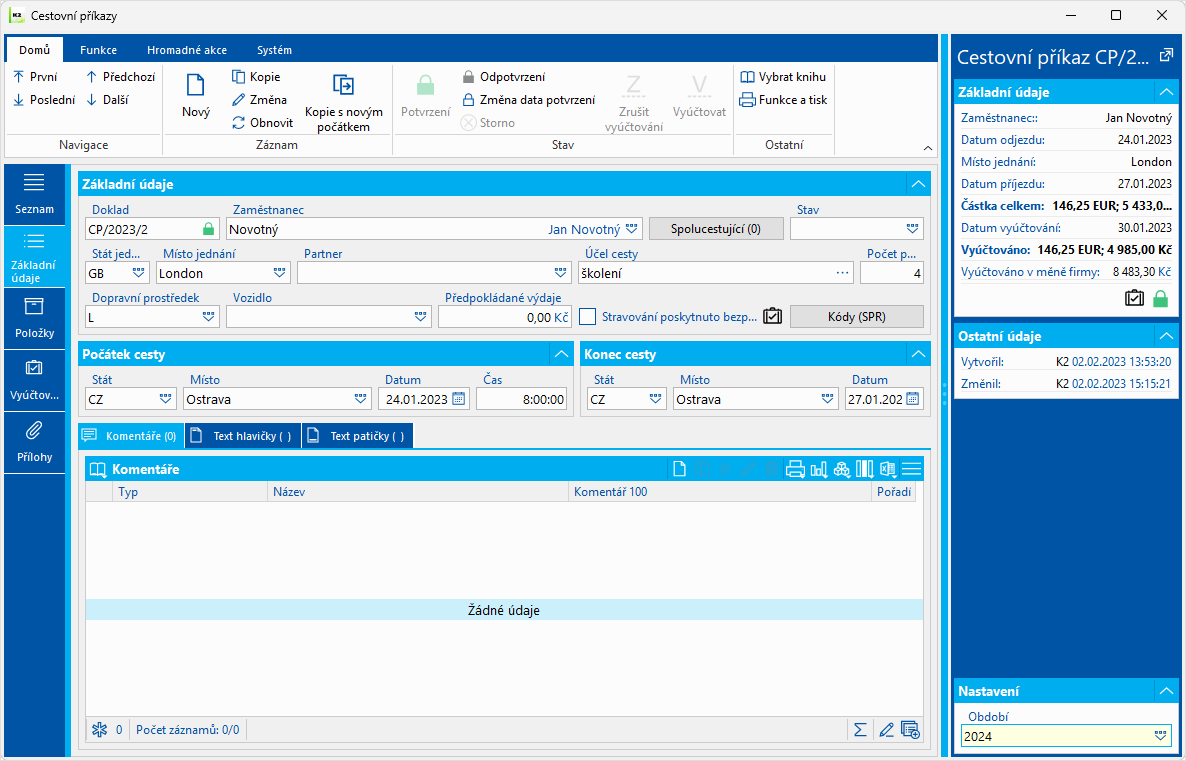This screenshot has height=761, width=1186.
Task: Open the Dopravní prostředek dropdown
Action: [209, 318]
